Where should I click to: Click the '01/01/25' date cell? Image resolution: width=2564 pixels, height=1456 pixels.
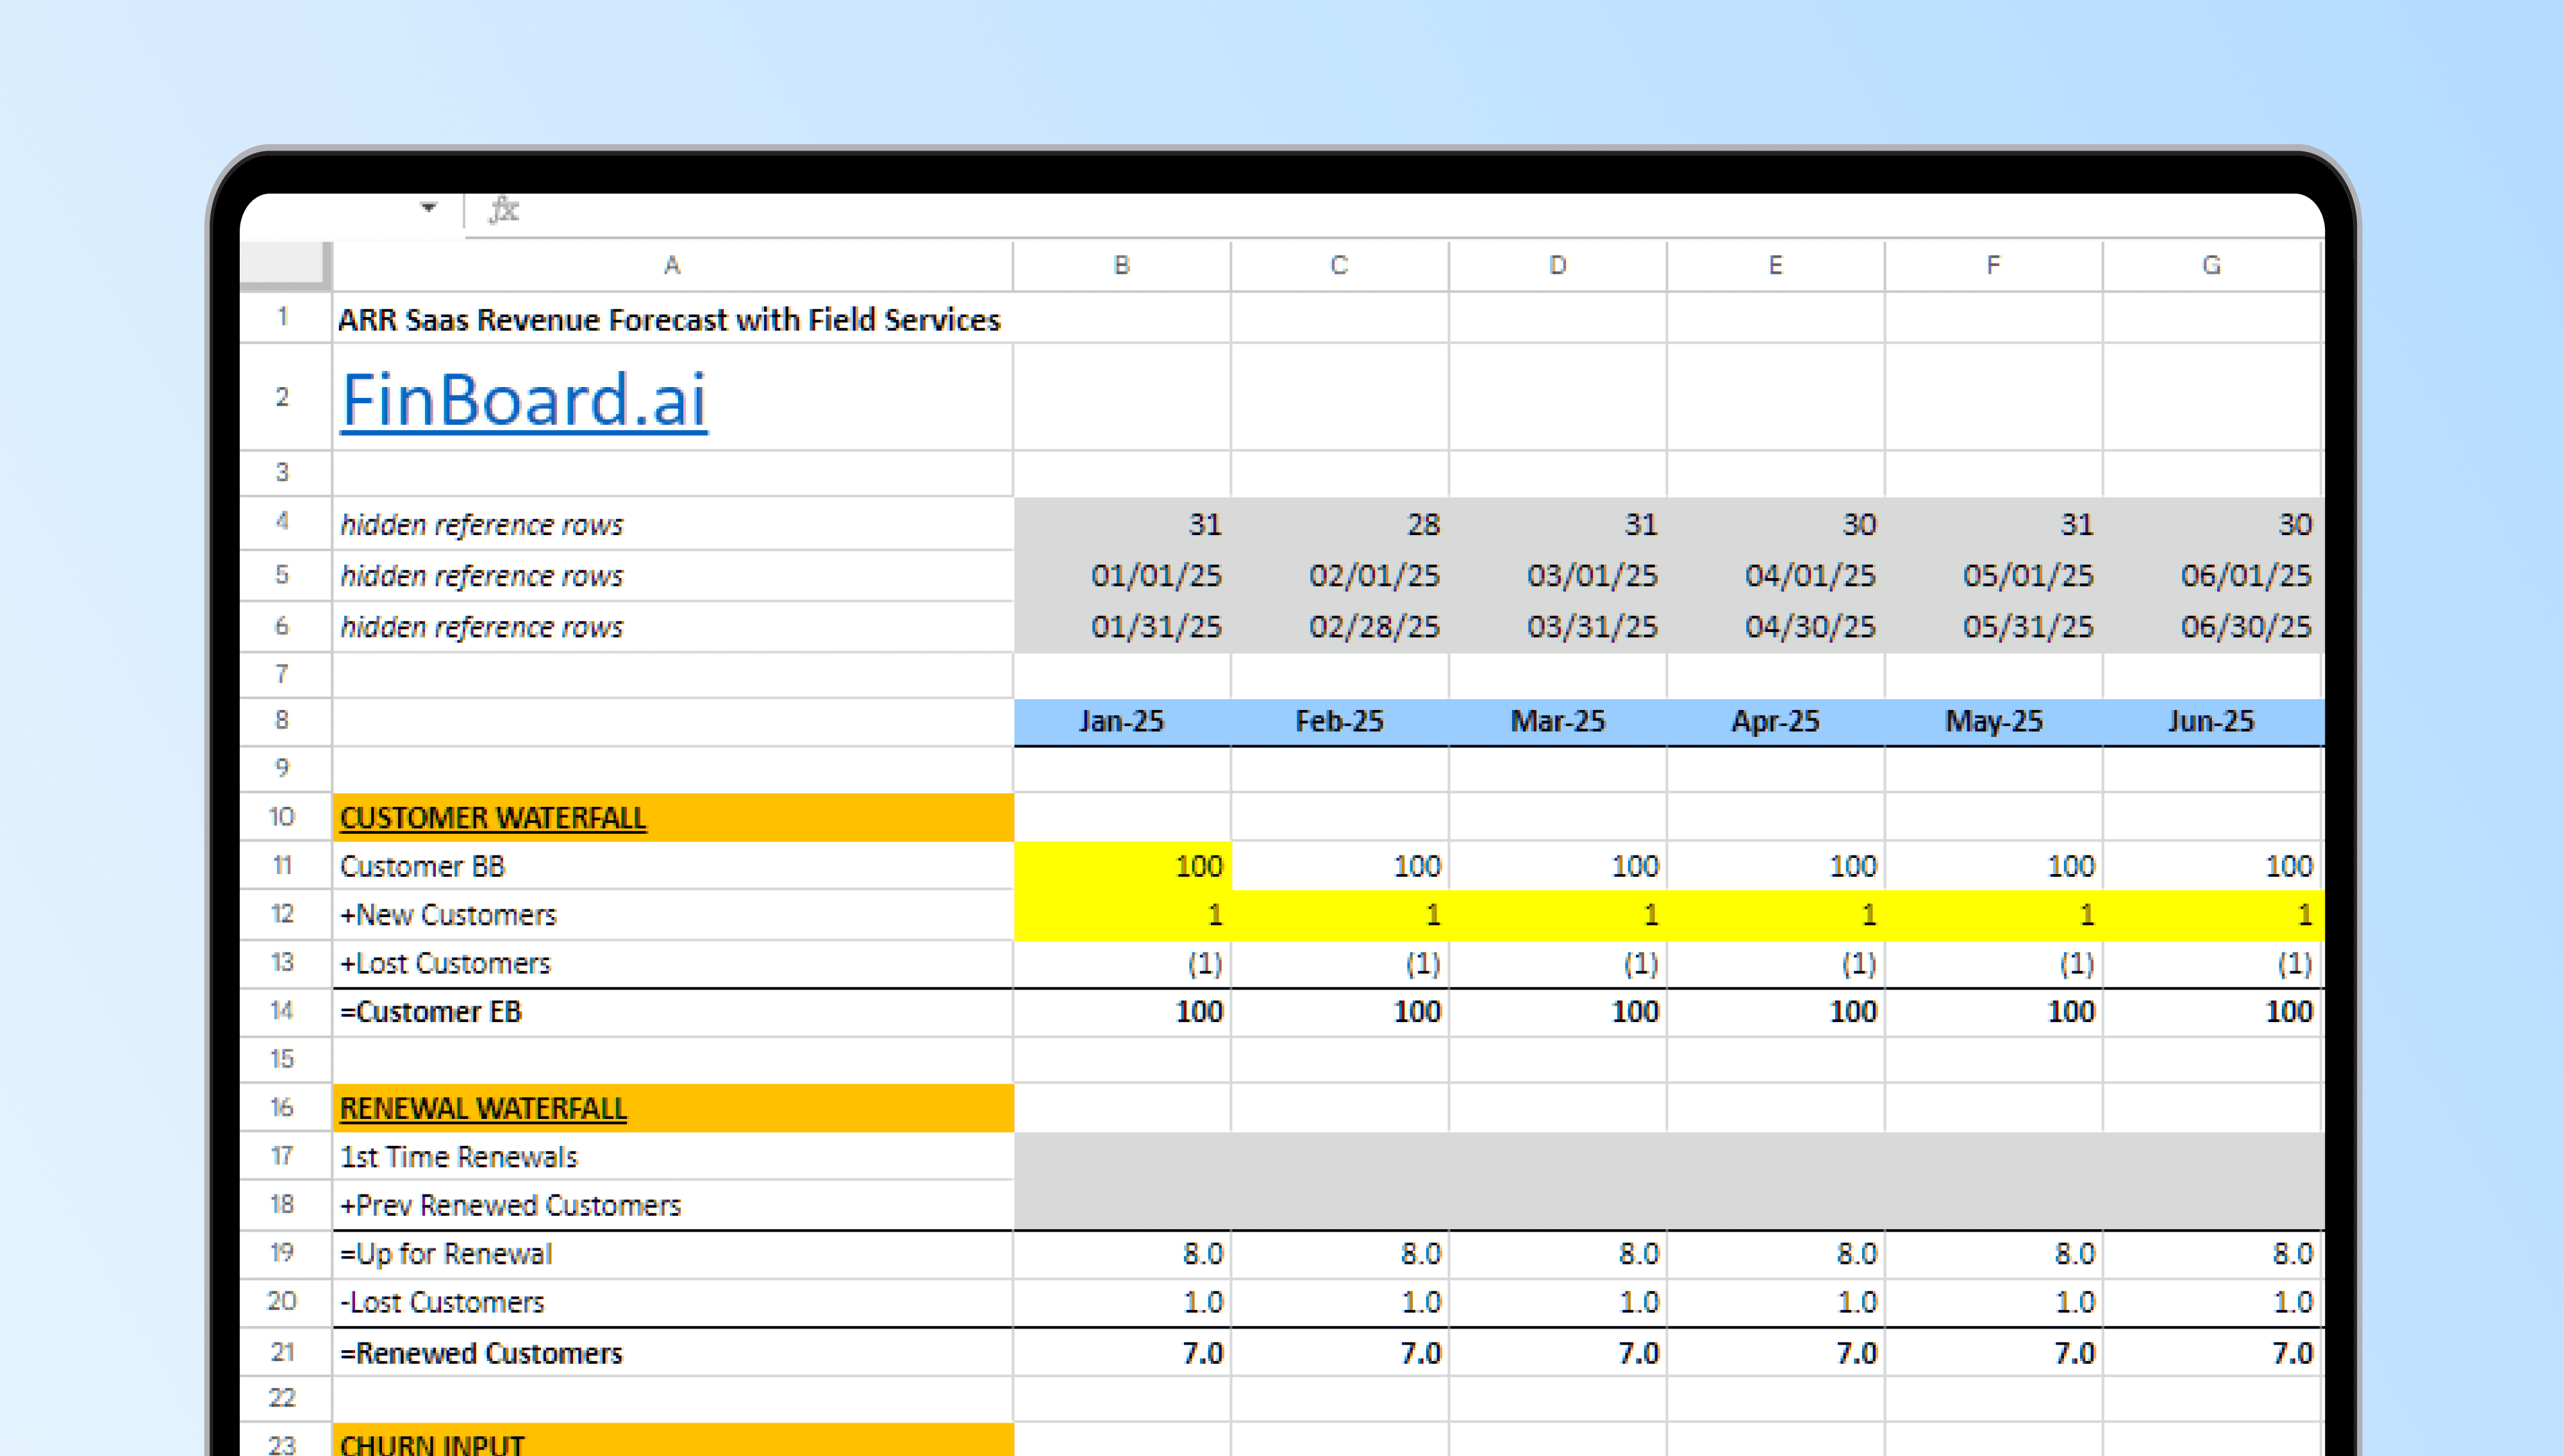pos(1122,575)
